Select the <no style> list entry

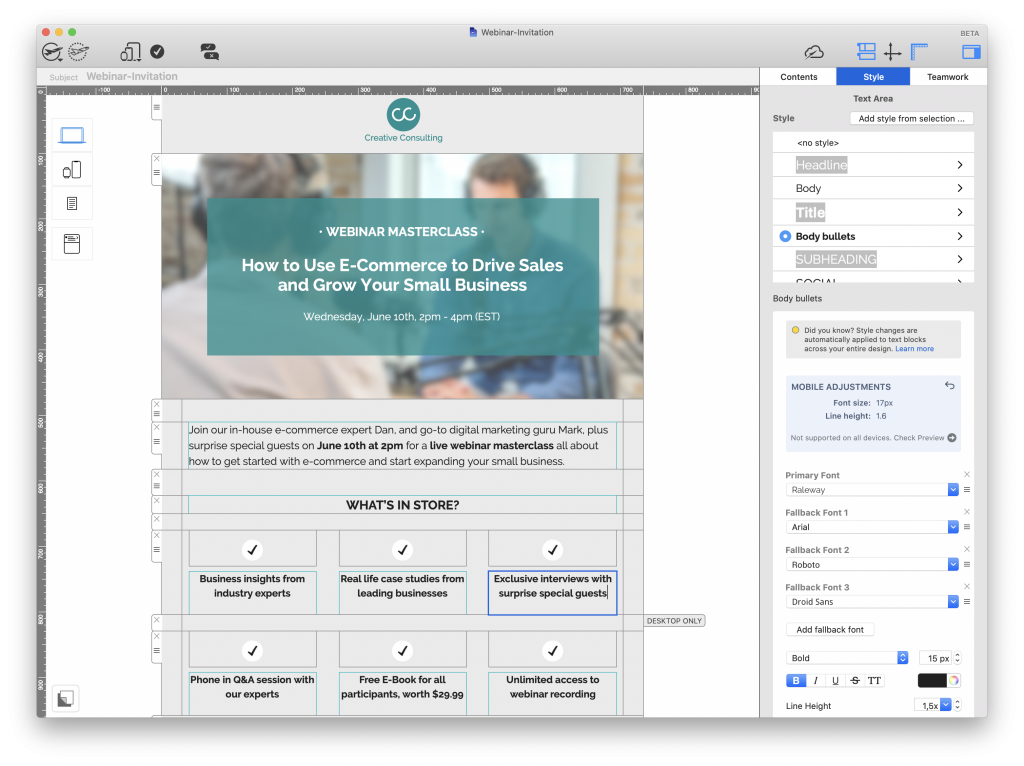[873, 142]
